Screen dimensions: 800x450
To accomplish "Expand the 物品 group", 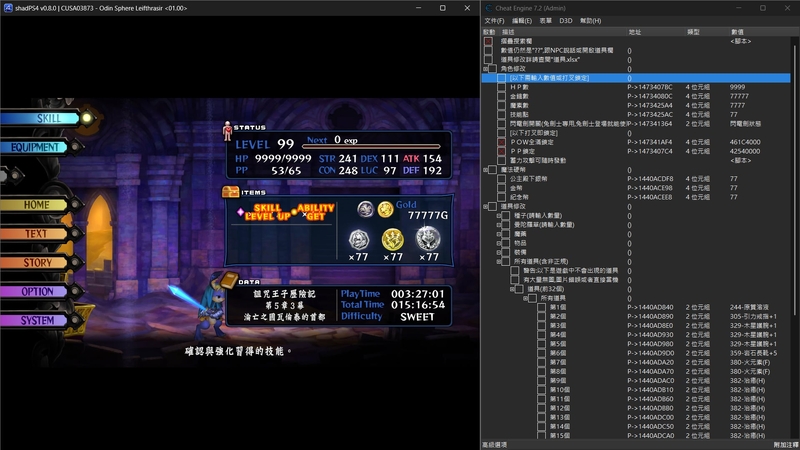I will (498, 243).
